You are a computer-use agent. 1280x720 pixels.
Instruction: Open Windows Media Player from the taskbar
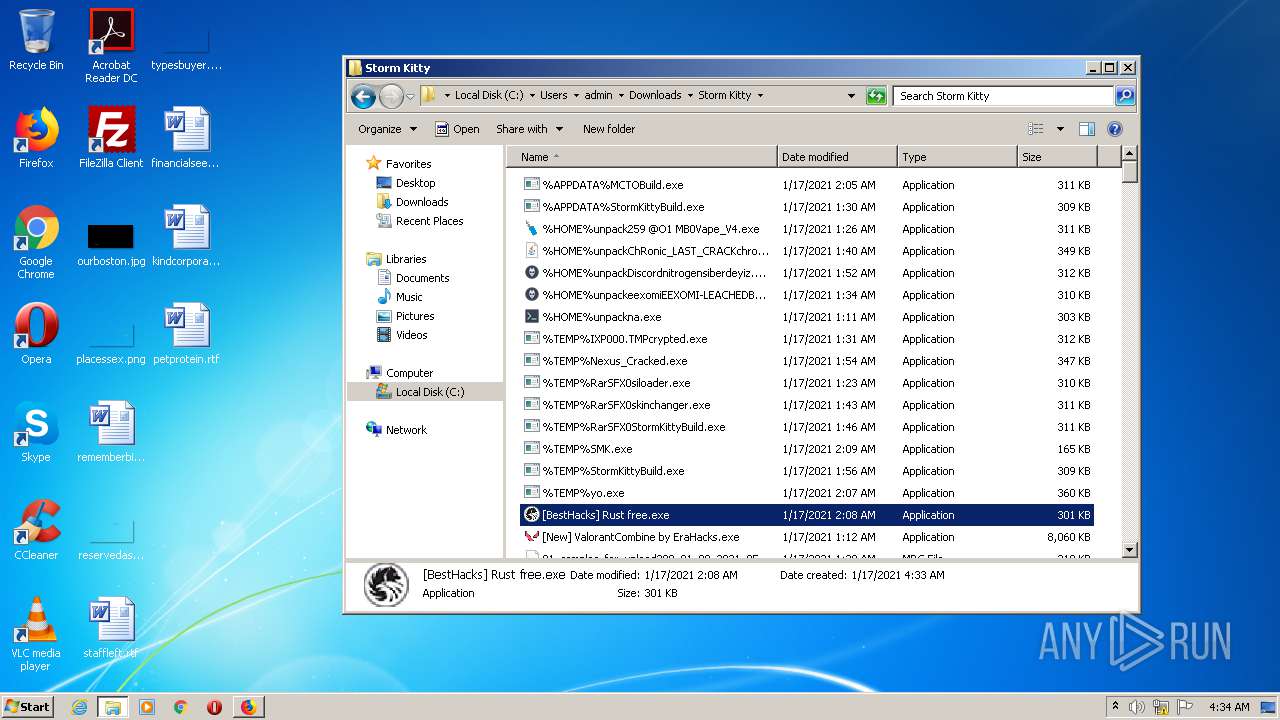(x=147, y=707)
